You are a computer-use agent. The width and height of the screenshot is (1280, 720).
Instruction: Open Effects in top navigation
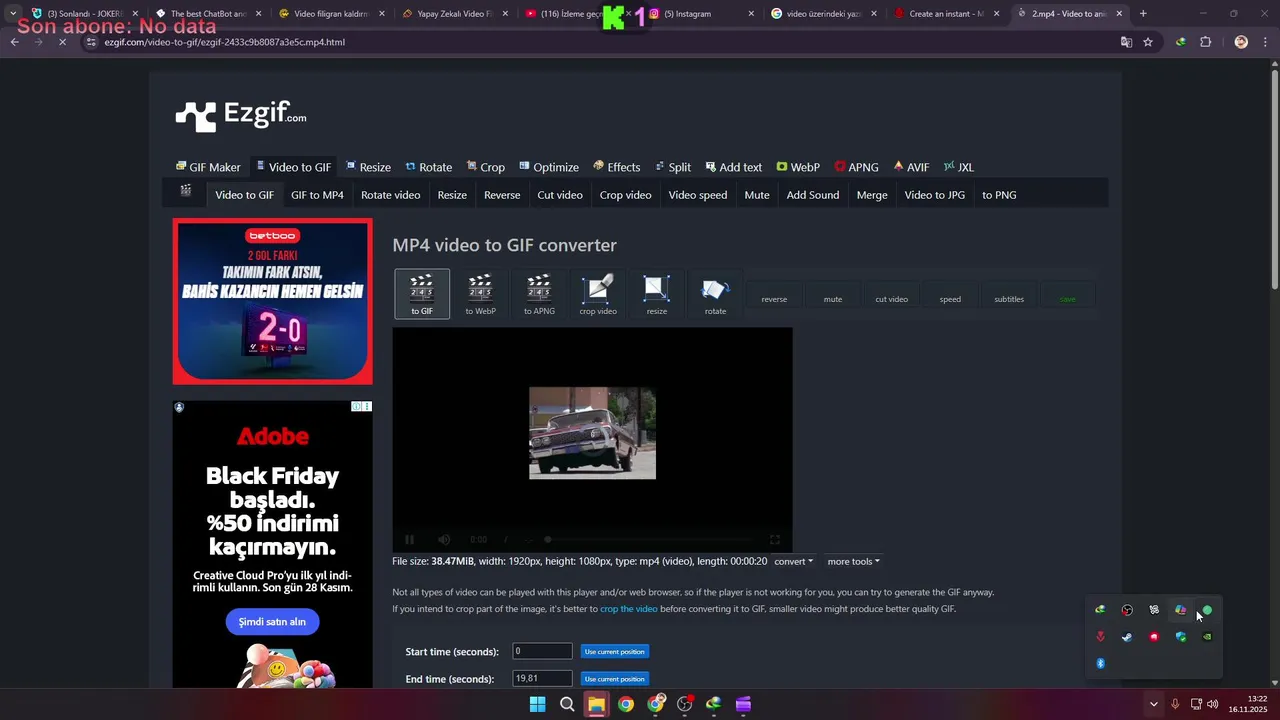tap(616, 167)
